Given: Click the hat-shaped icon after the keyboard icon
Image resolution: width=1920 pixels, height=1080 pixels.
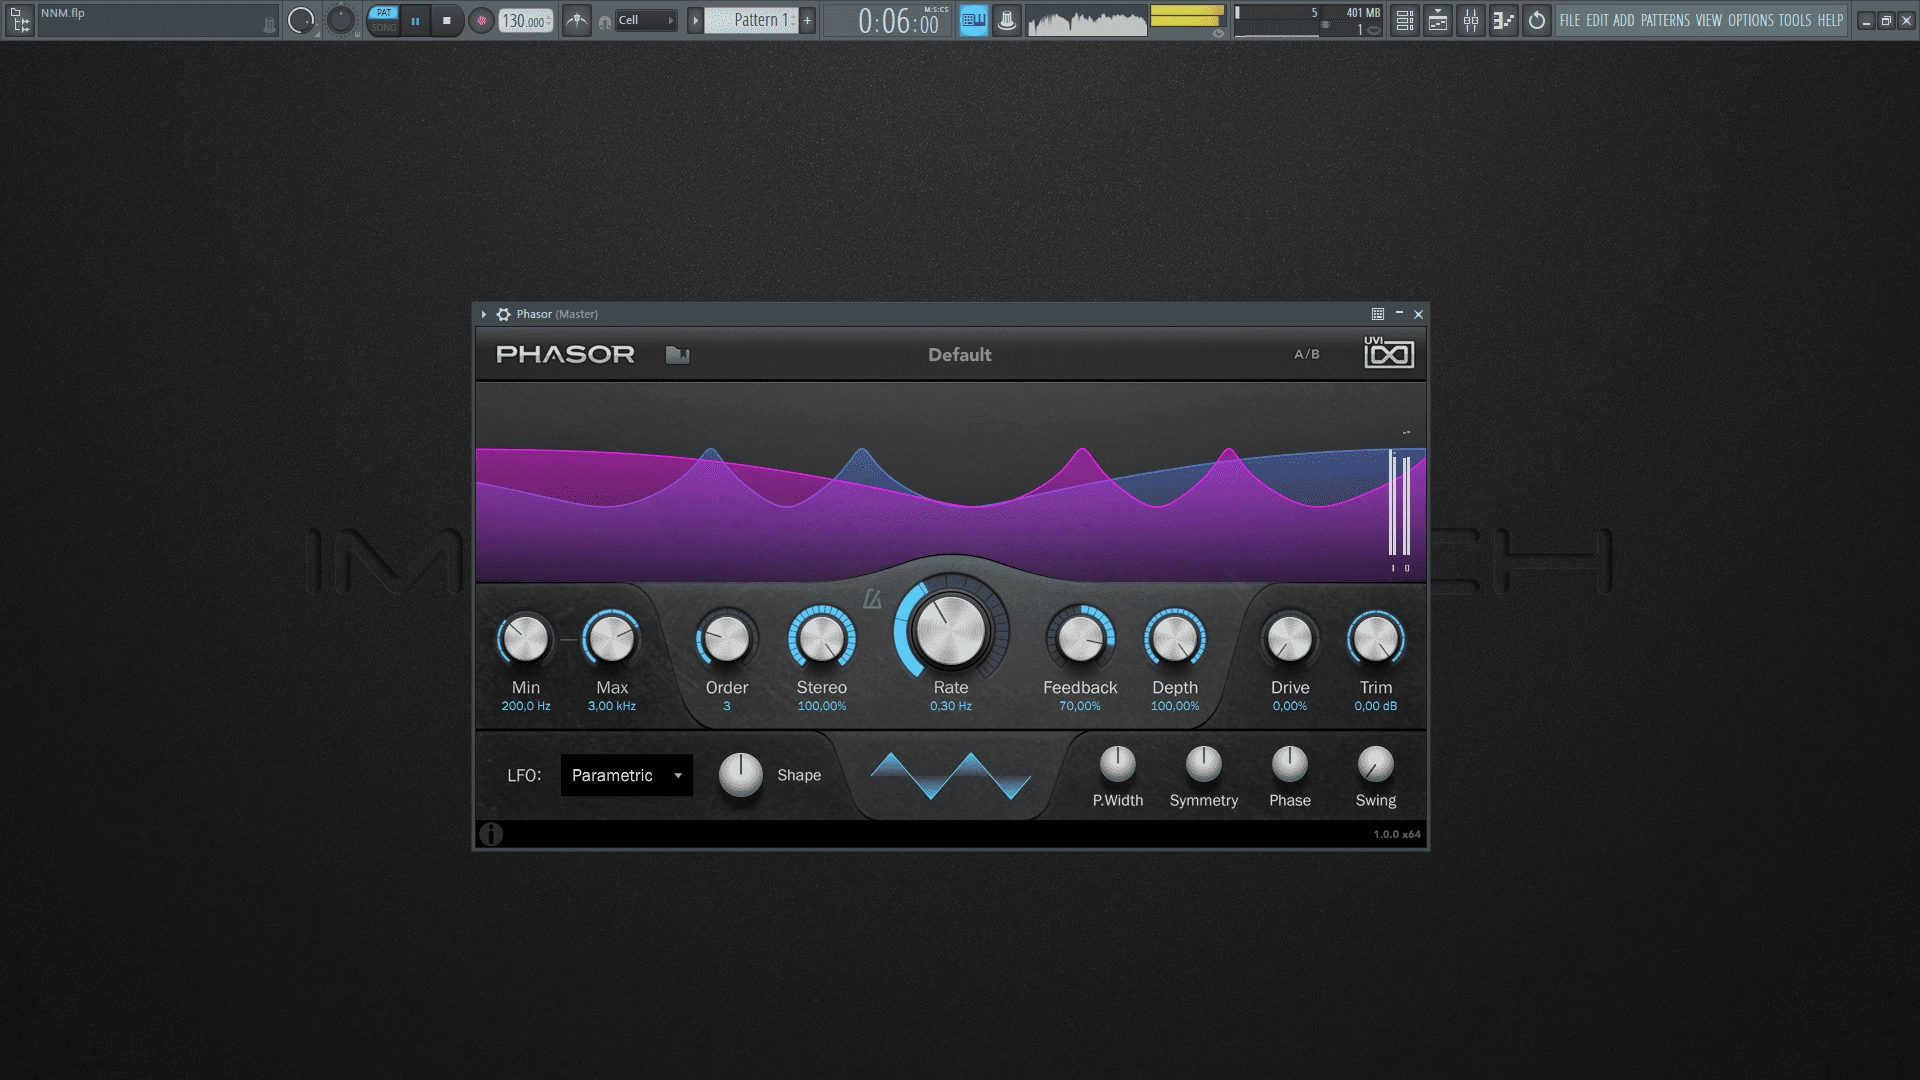Looking at the screenshot, I should tap(1007, 20).
